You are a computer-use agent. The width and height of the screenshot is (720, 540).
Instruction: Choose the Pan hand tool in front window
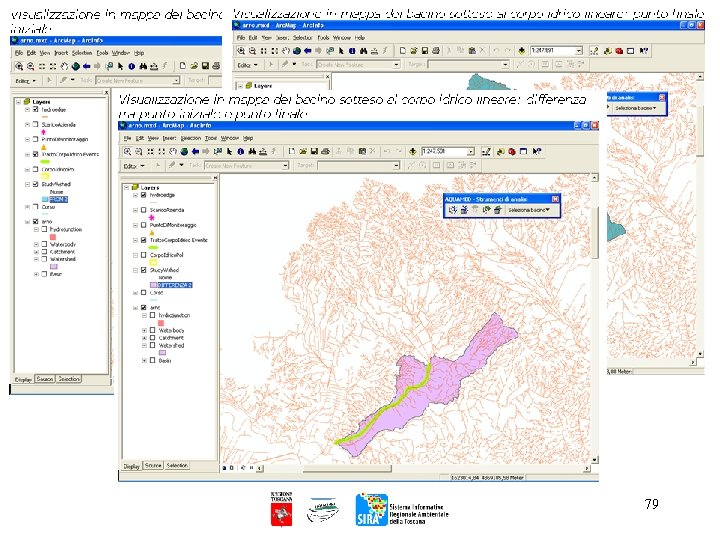coord(173,151)
